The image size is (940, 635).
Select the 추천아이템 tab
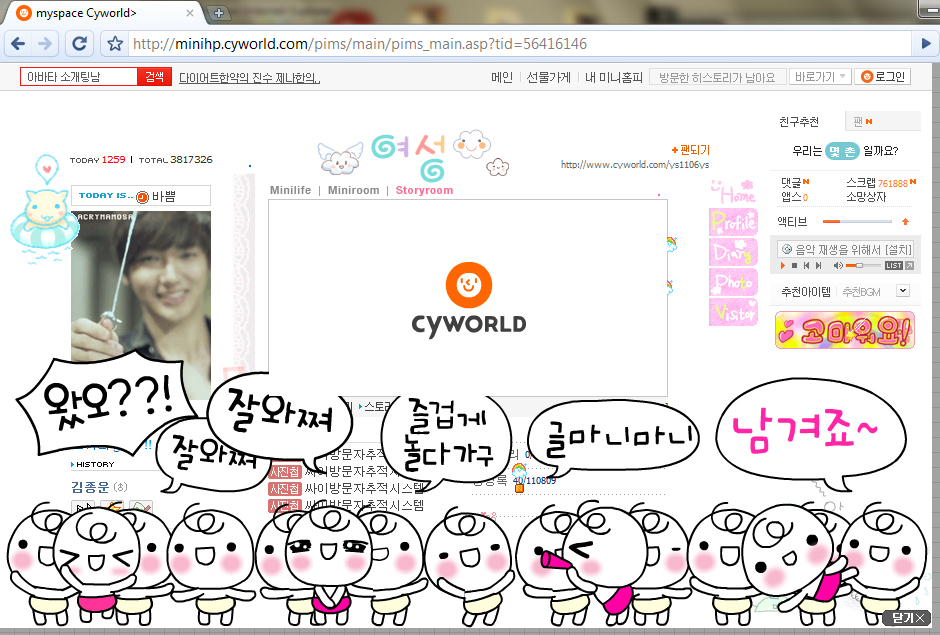pos(806,292)
